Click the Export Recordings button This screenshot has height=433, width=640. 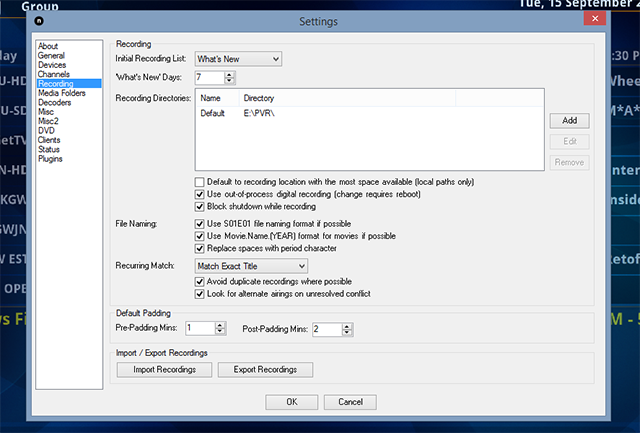pyautogui.click(x=265, y=370)
